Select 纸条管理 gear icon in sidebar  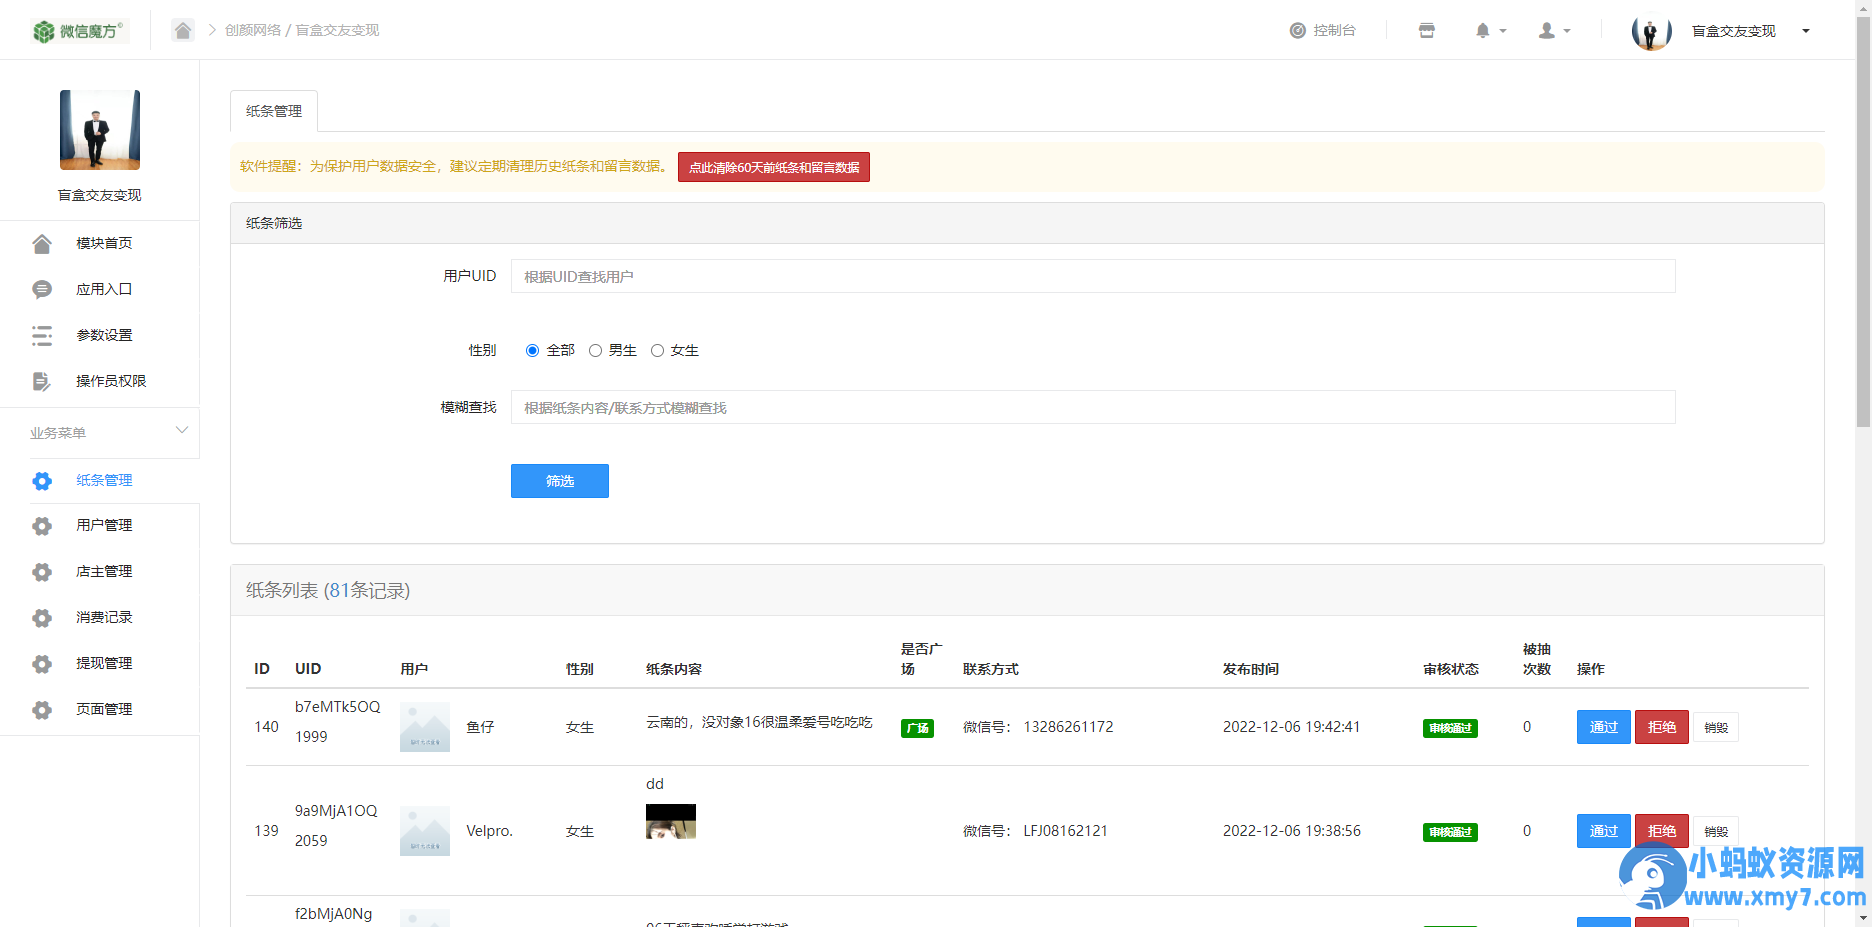pos(42,480)
